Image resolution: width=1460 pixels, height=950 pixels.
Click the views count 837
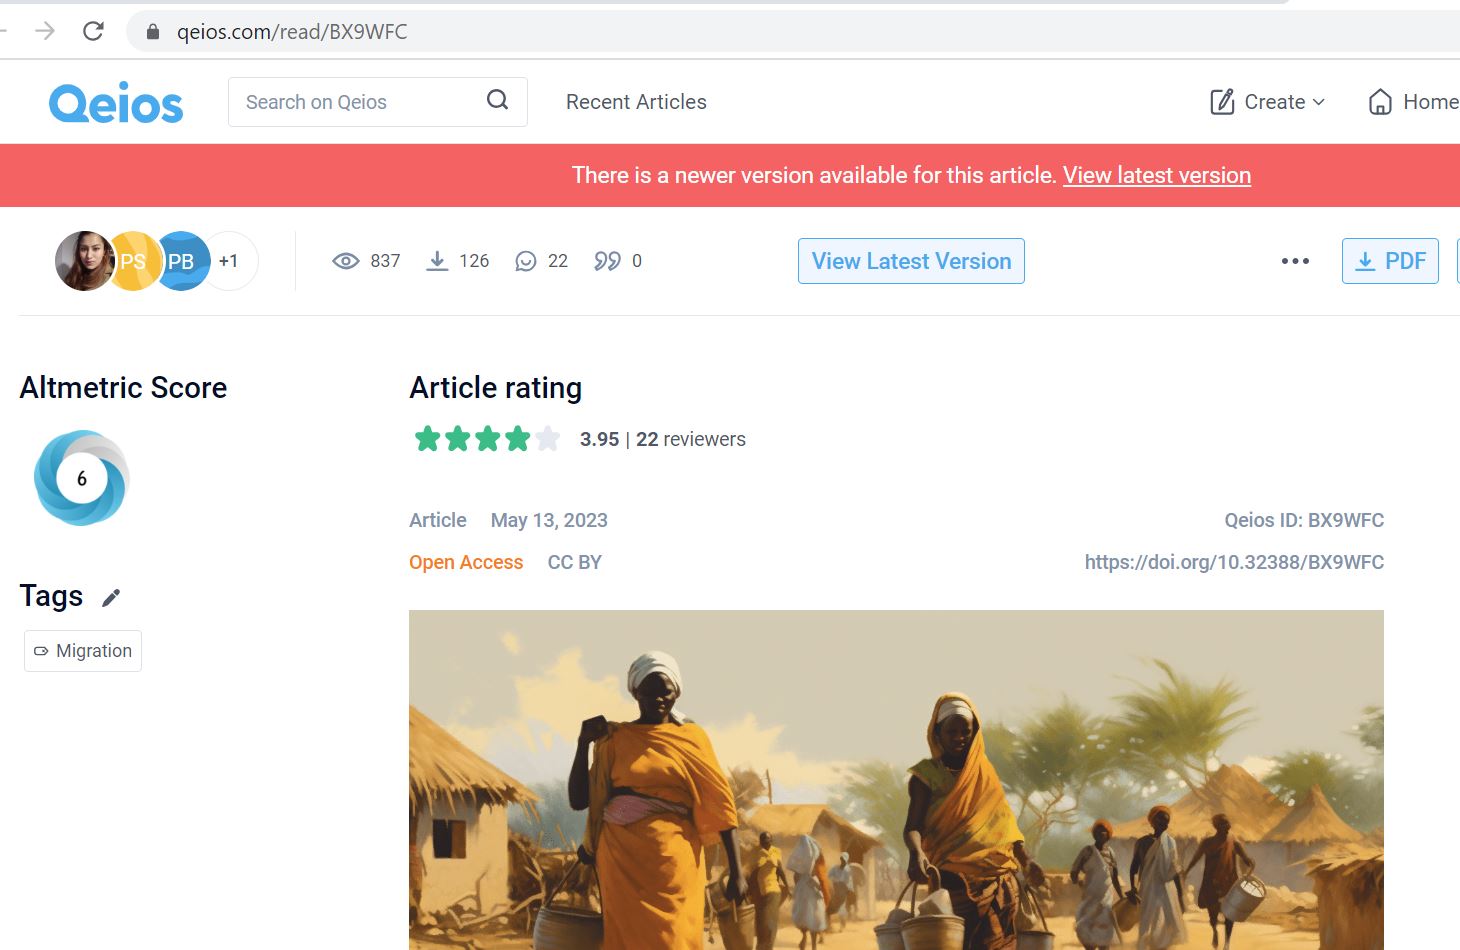[385, 261]
